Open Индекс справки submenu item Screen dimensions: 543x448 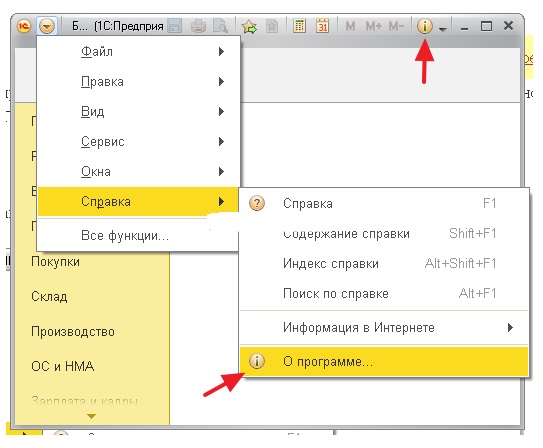384,263
